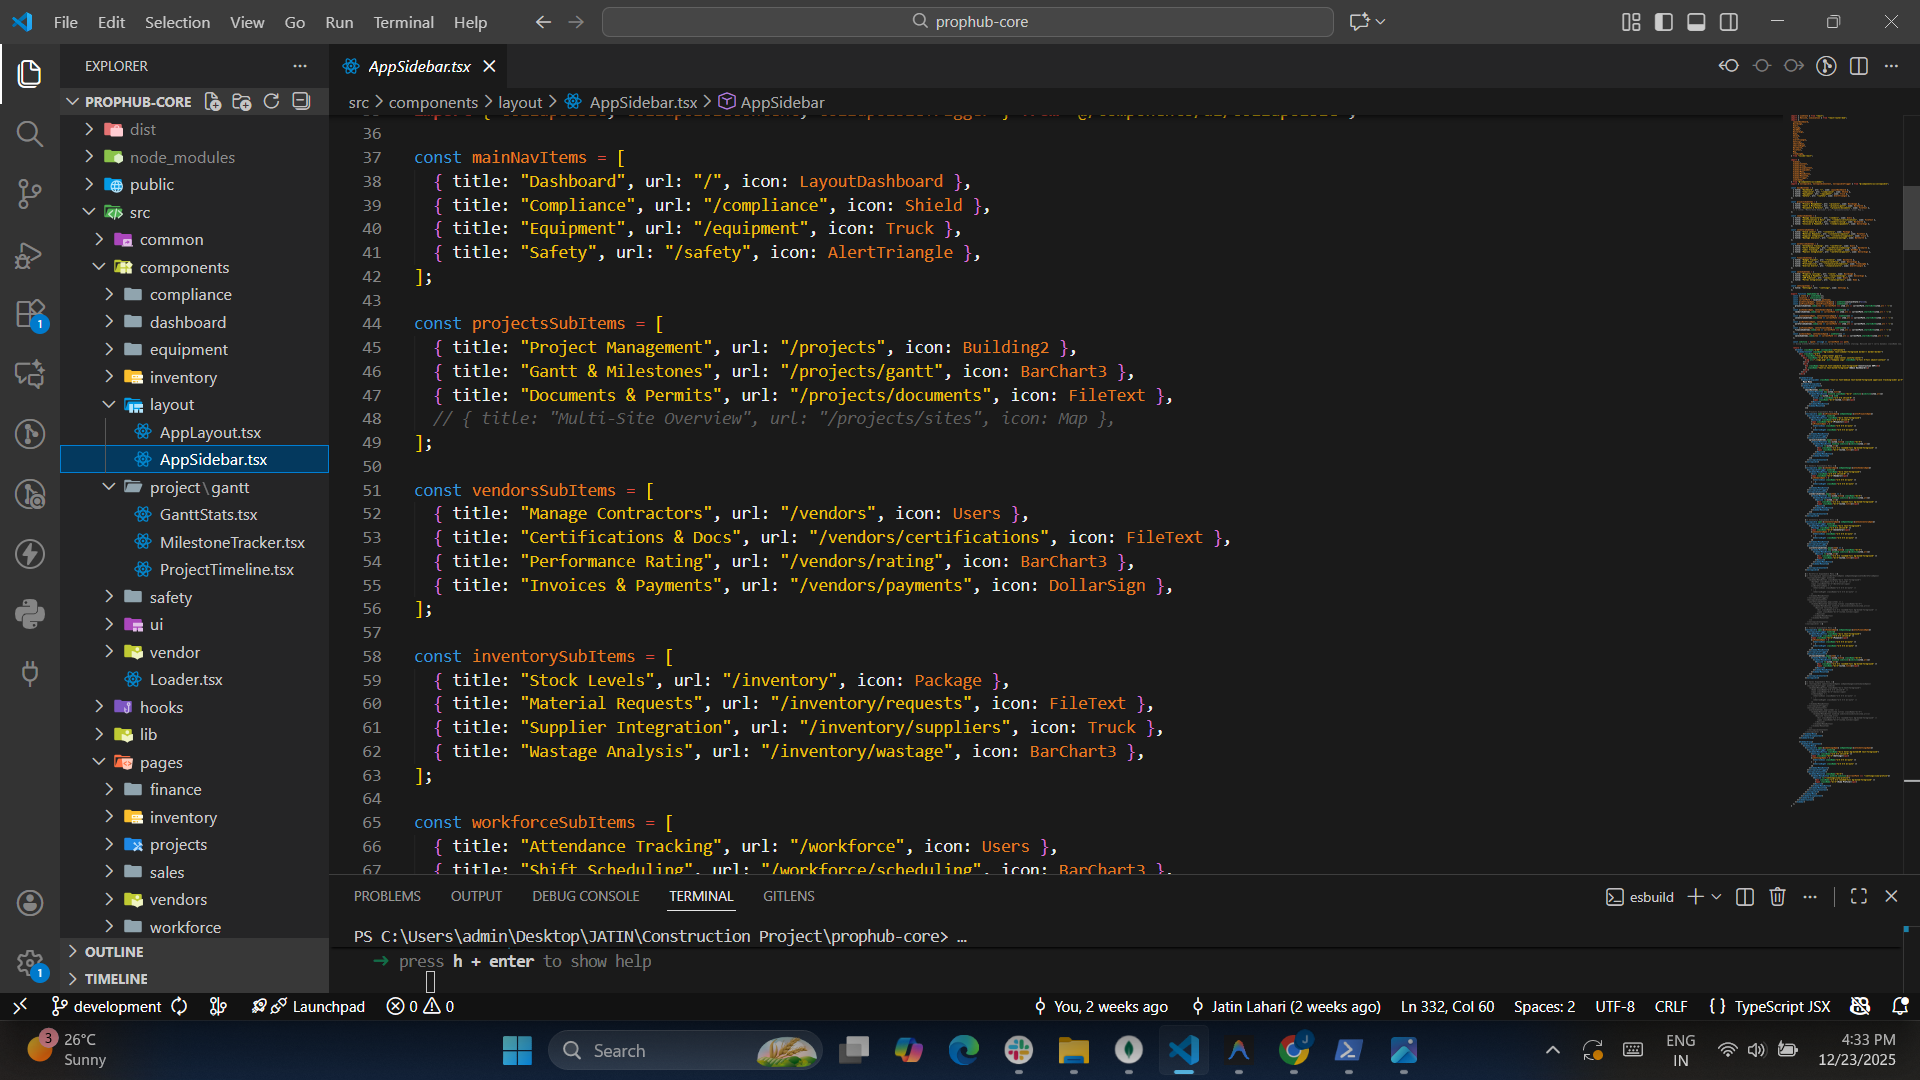Click TypeScript JSX language mode

coord(1782,1006)
